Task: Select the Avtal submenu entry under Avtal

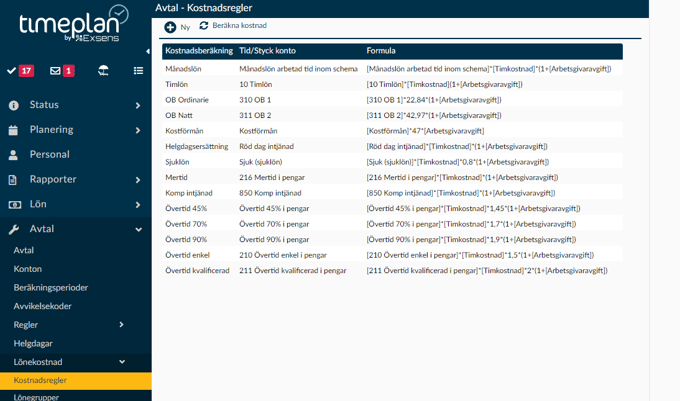Action: (23, 250)
